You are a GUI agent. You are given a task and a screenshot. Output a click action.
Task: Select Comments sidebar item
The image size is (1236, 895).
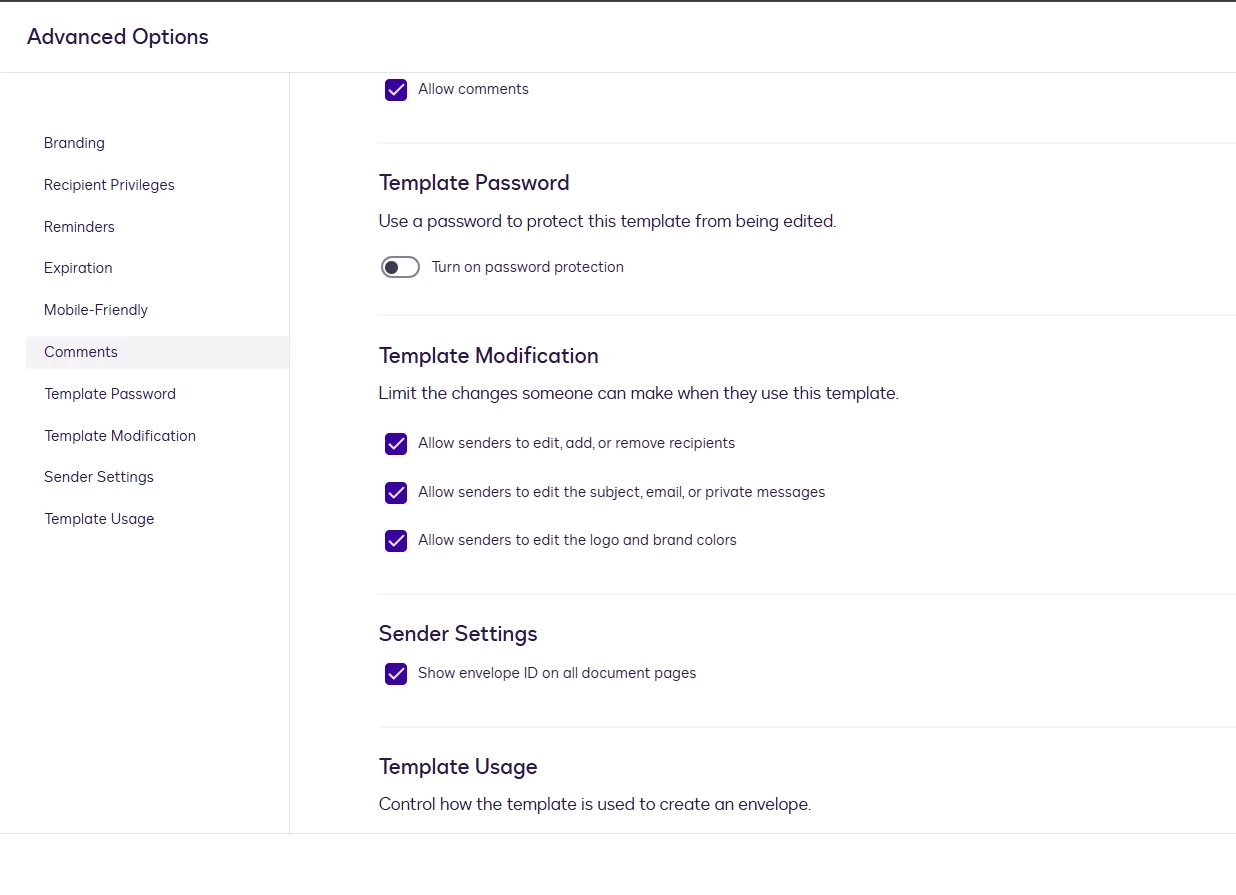click(x=81, y=352)
